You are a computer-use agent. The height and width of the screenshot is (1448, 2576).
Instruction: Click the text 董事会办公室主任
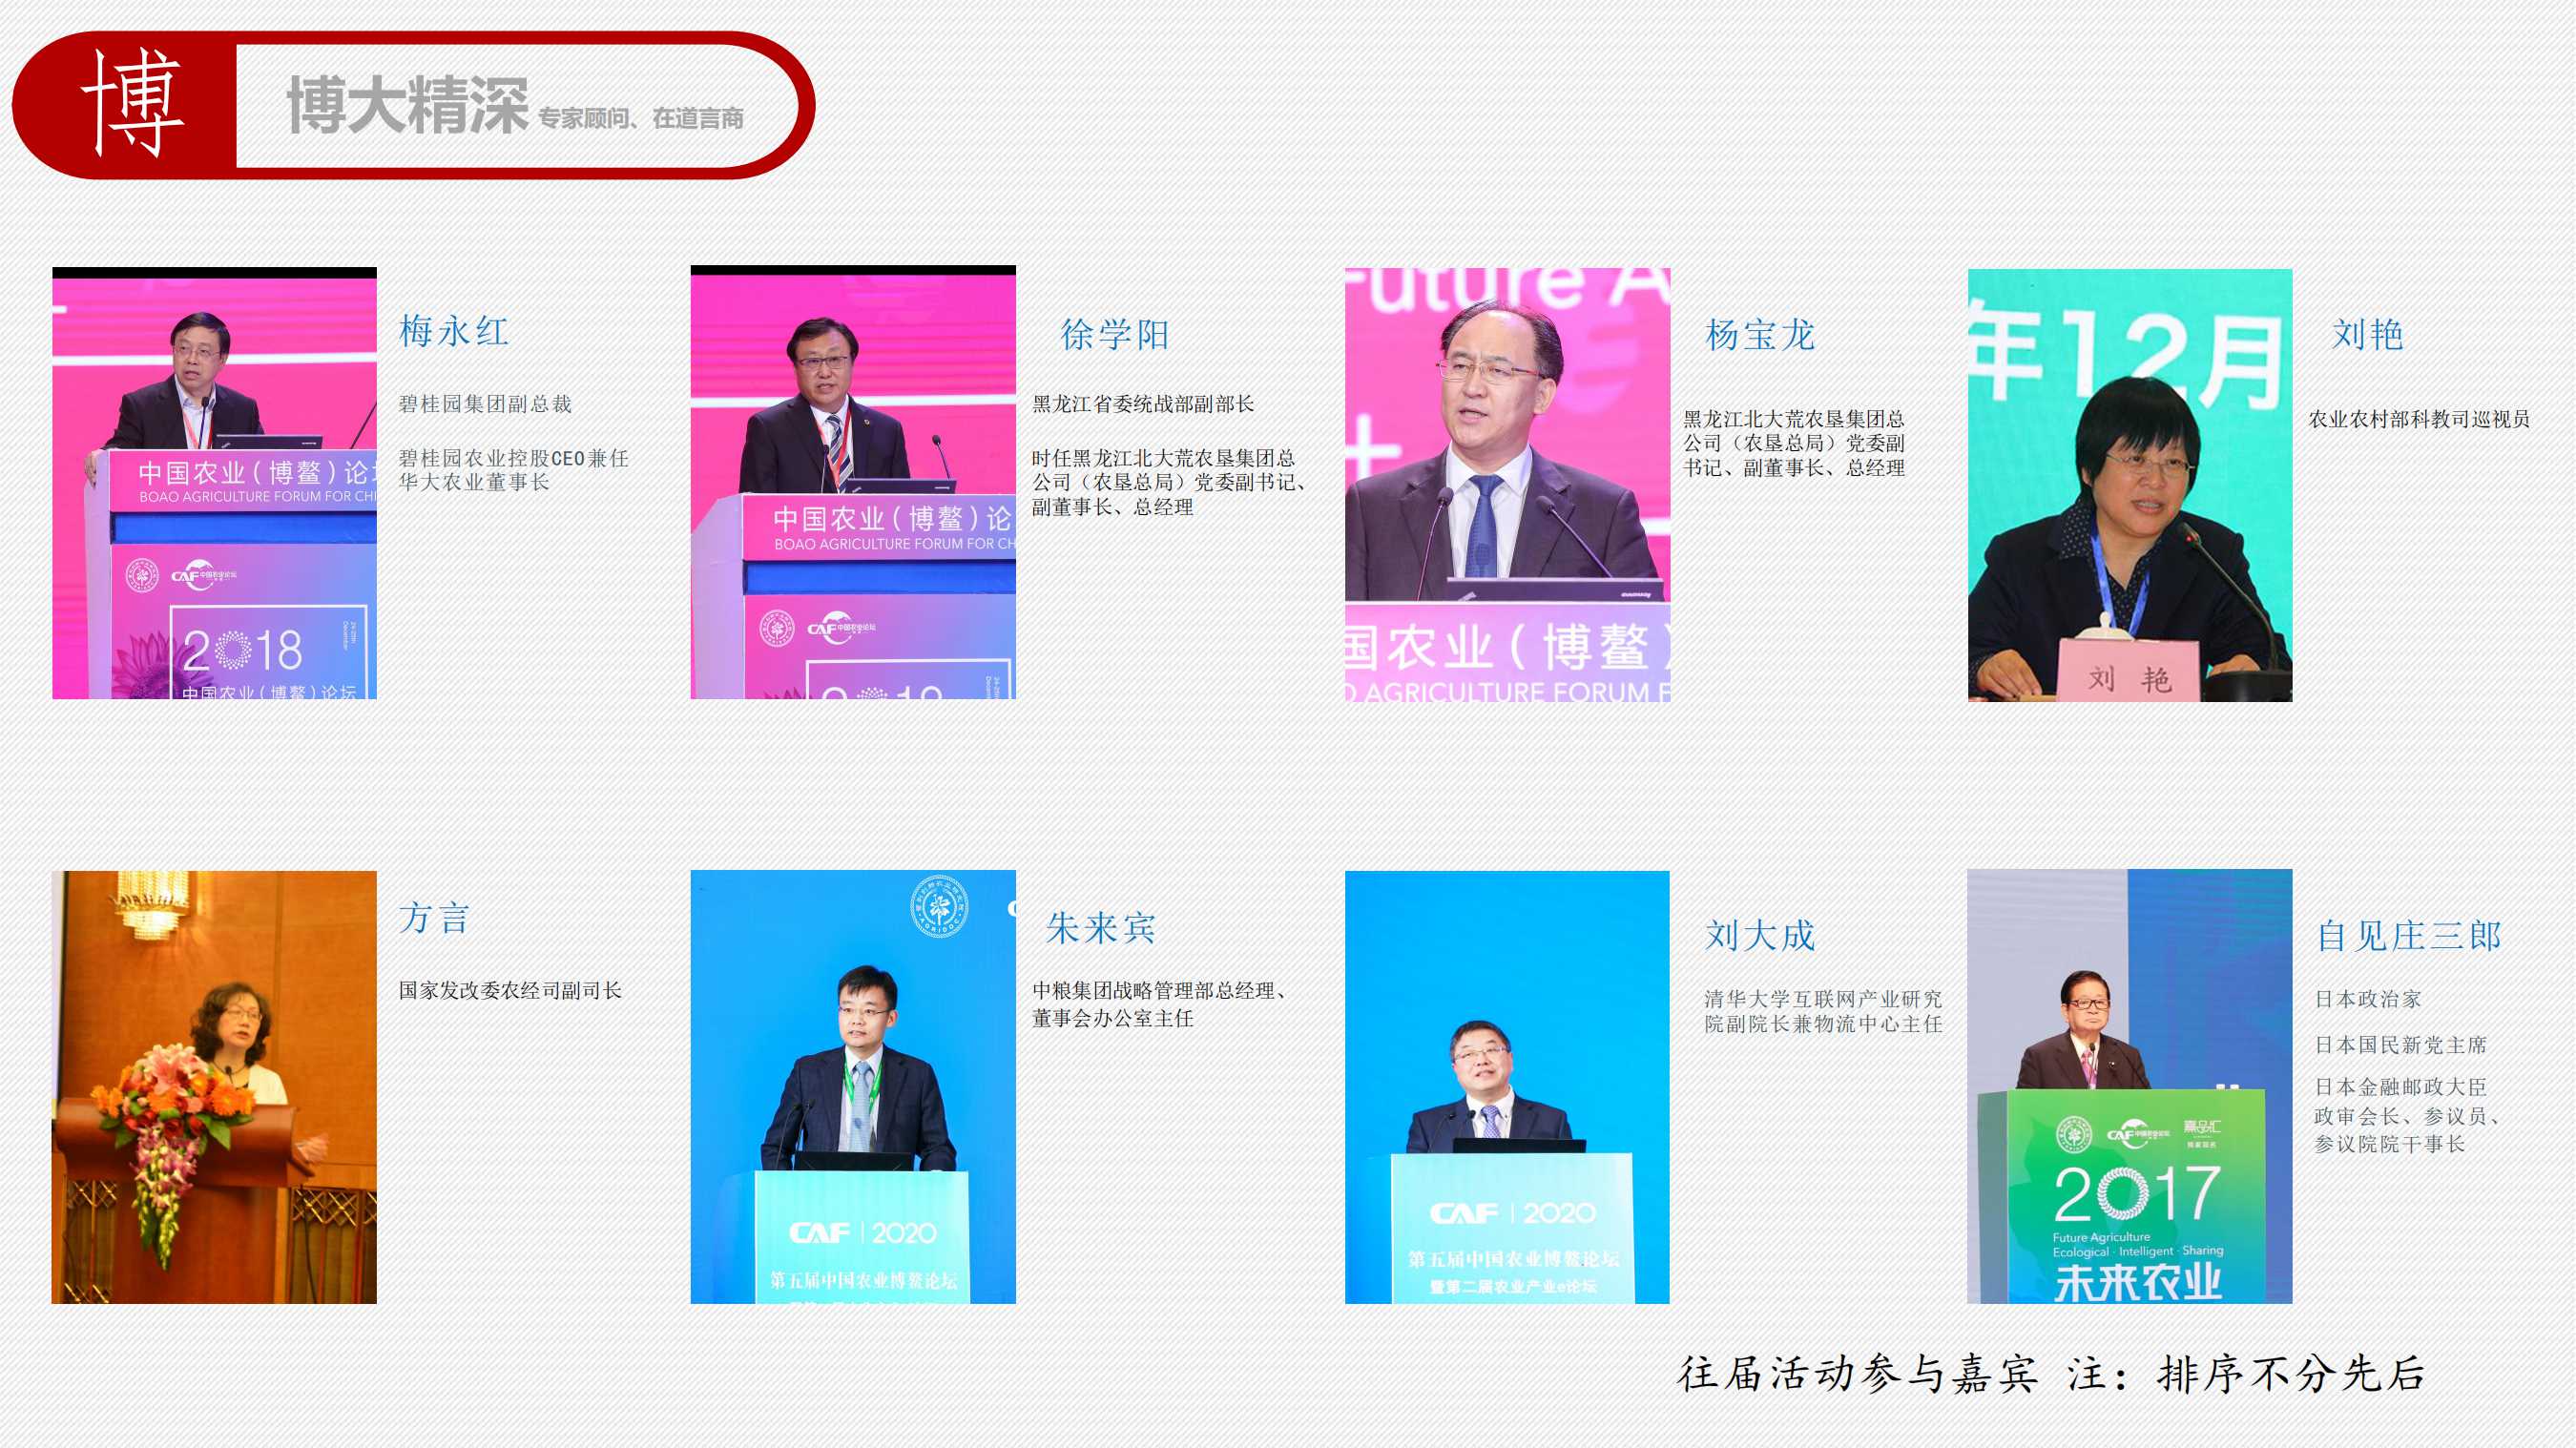pyautogui.click(x=1113, y=1017)
